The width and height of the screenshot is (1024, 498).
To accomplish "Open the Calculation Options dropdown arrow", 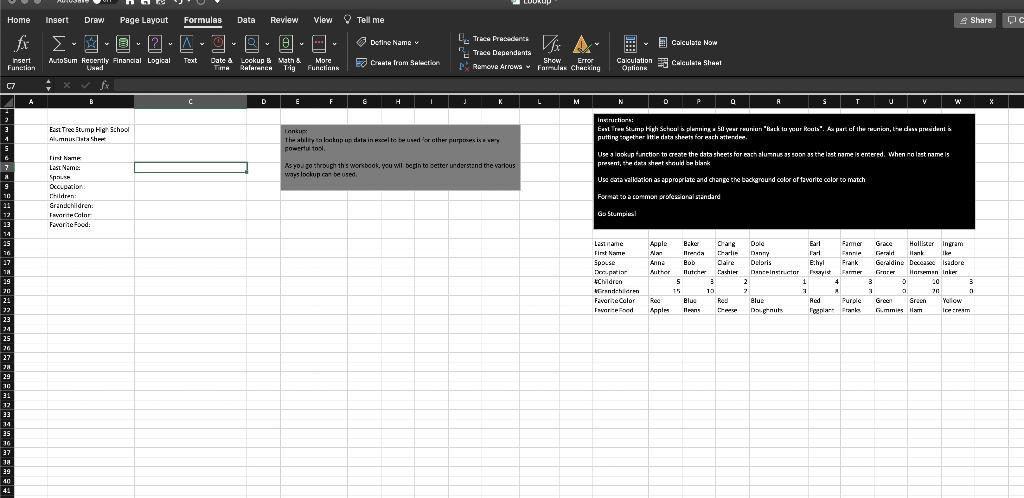I will (x=645, y=44).
